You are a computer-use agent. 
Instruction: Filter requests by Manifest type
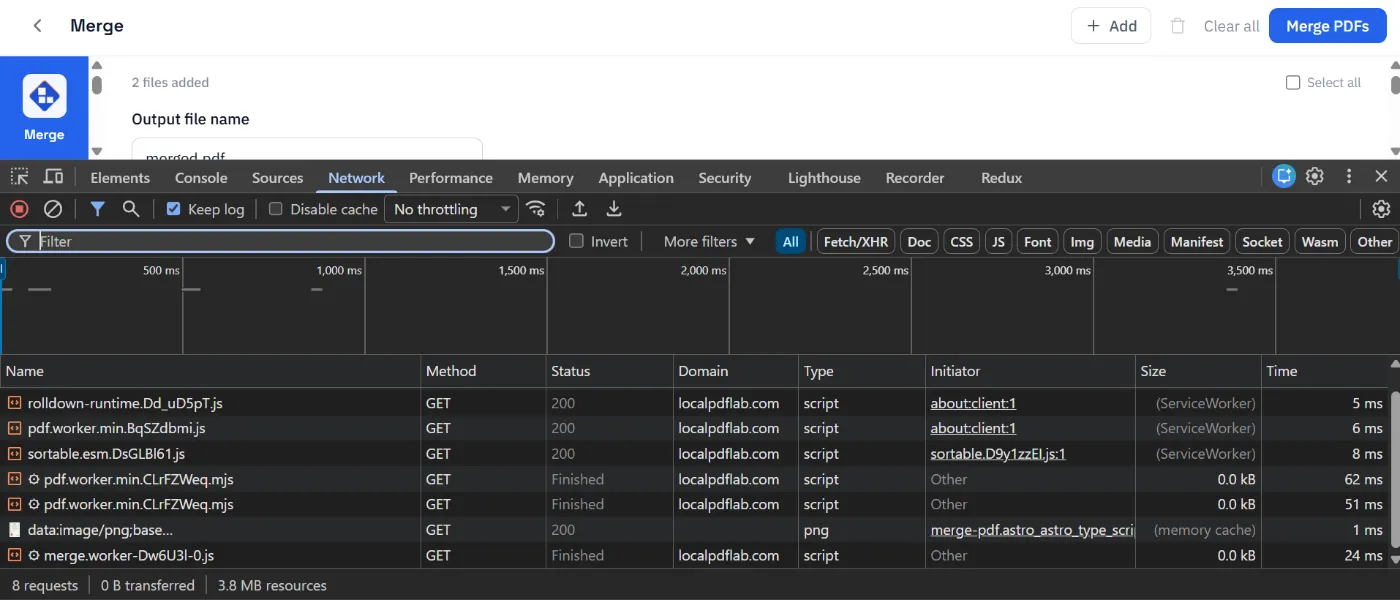click(1197, 241)
